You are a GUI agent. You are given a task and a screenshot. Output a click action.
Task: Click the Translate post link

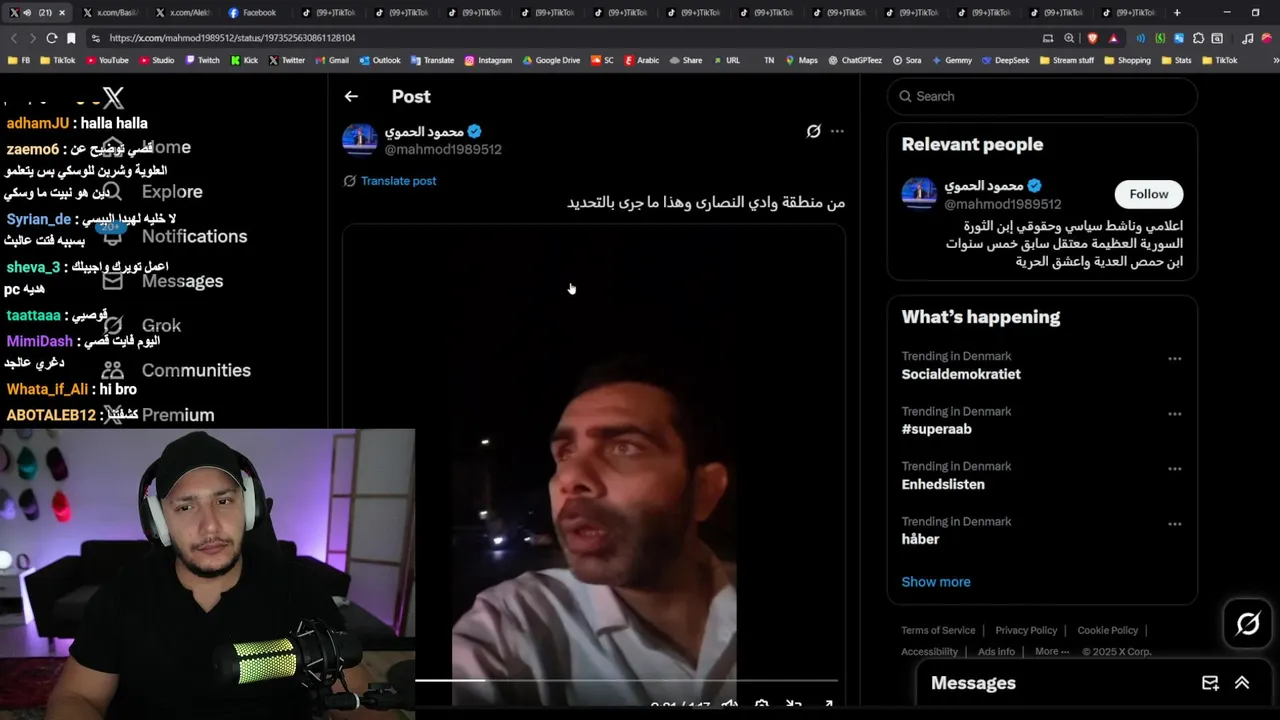coord(398,181)
